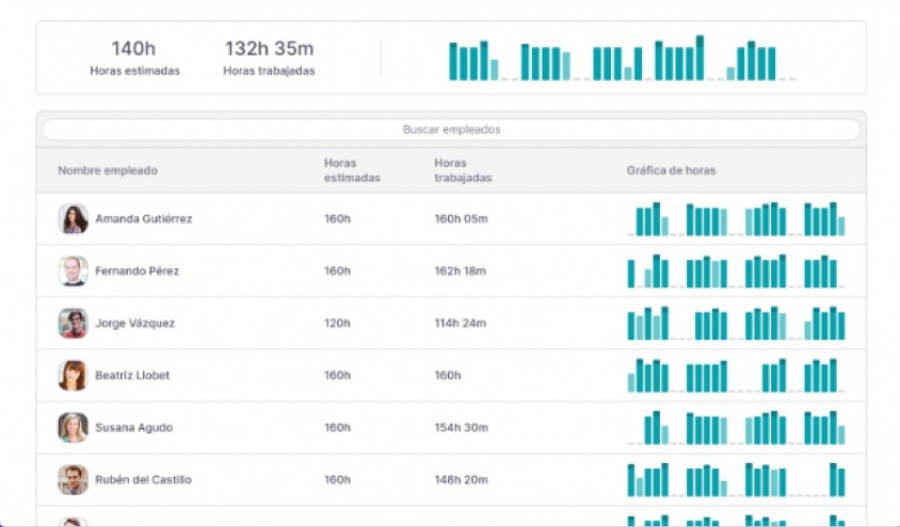Click the 140h estimated hours summary
This screenshot has width=900, height=527.
point(134,57)
